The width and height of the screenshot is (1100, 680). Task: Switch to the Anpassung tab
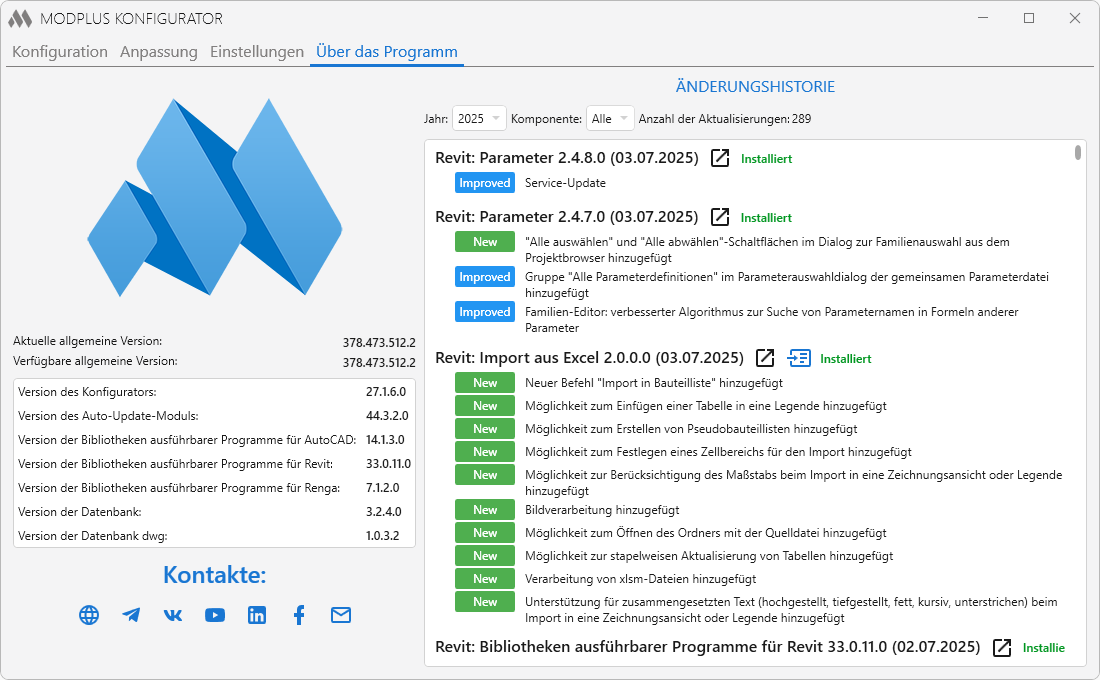click(159, 52)
